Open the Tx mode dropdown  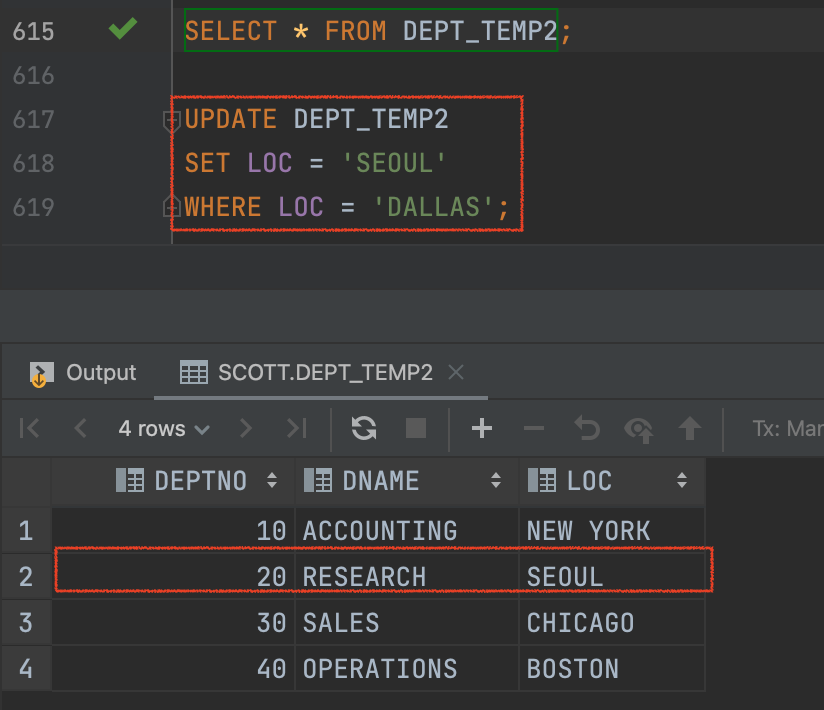click(x=787, y=429)
